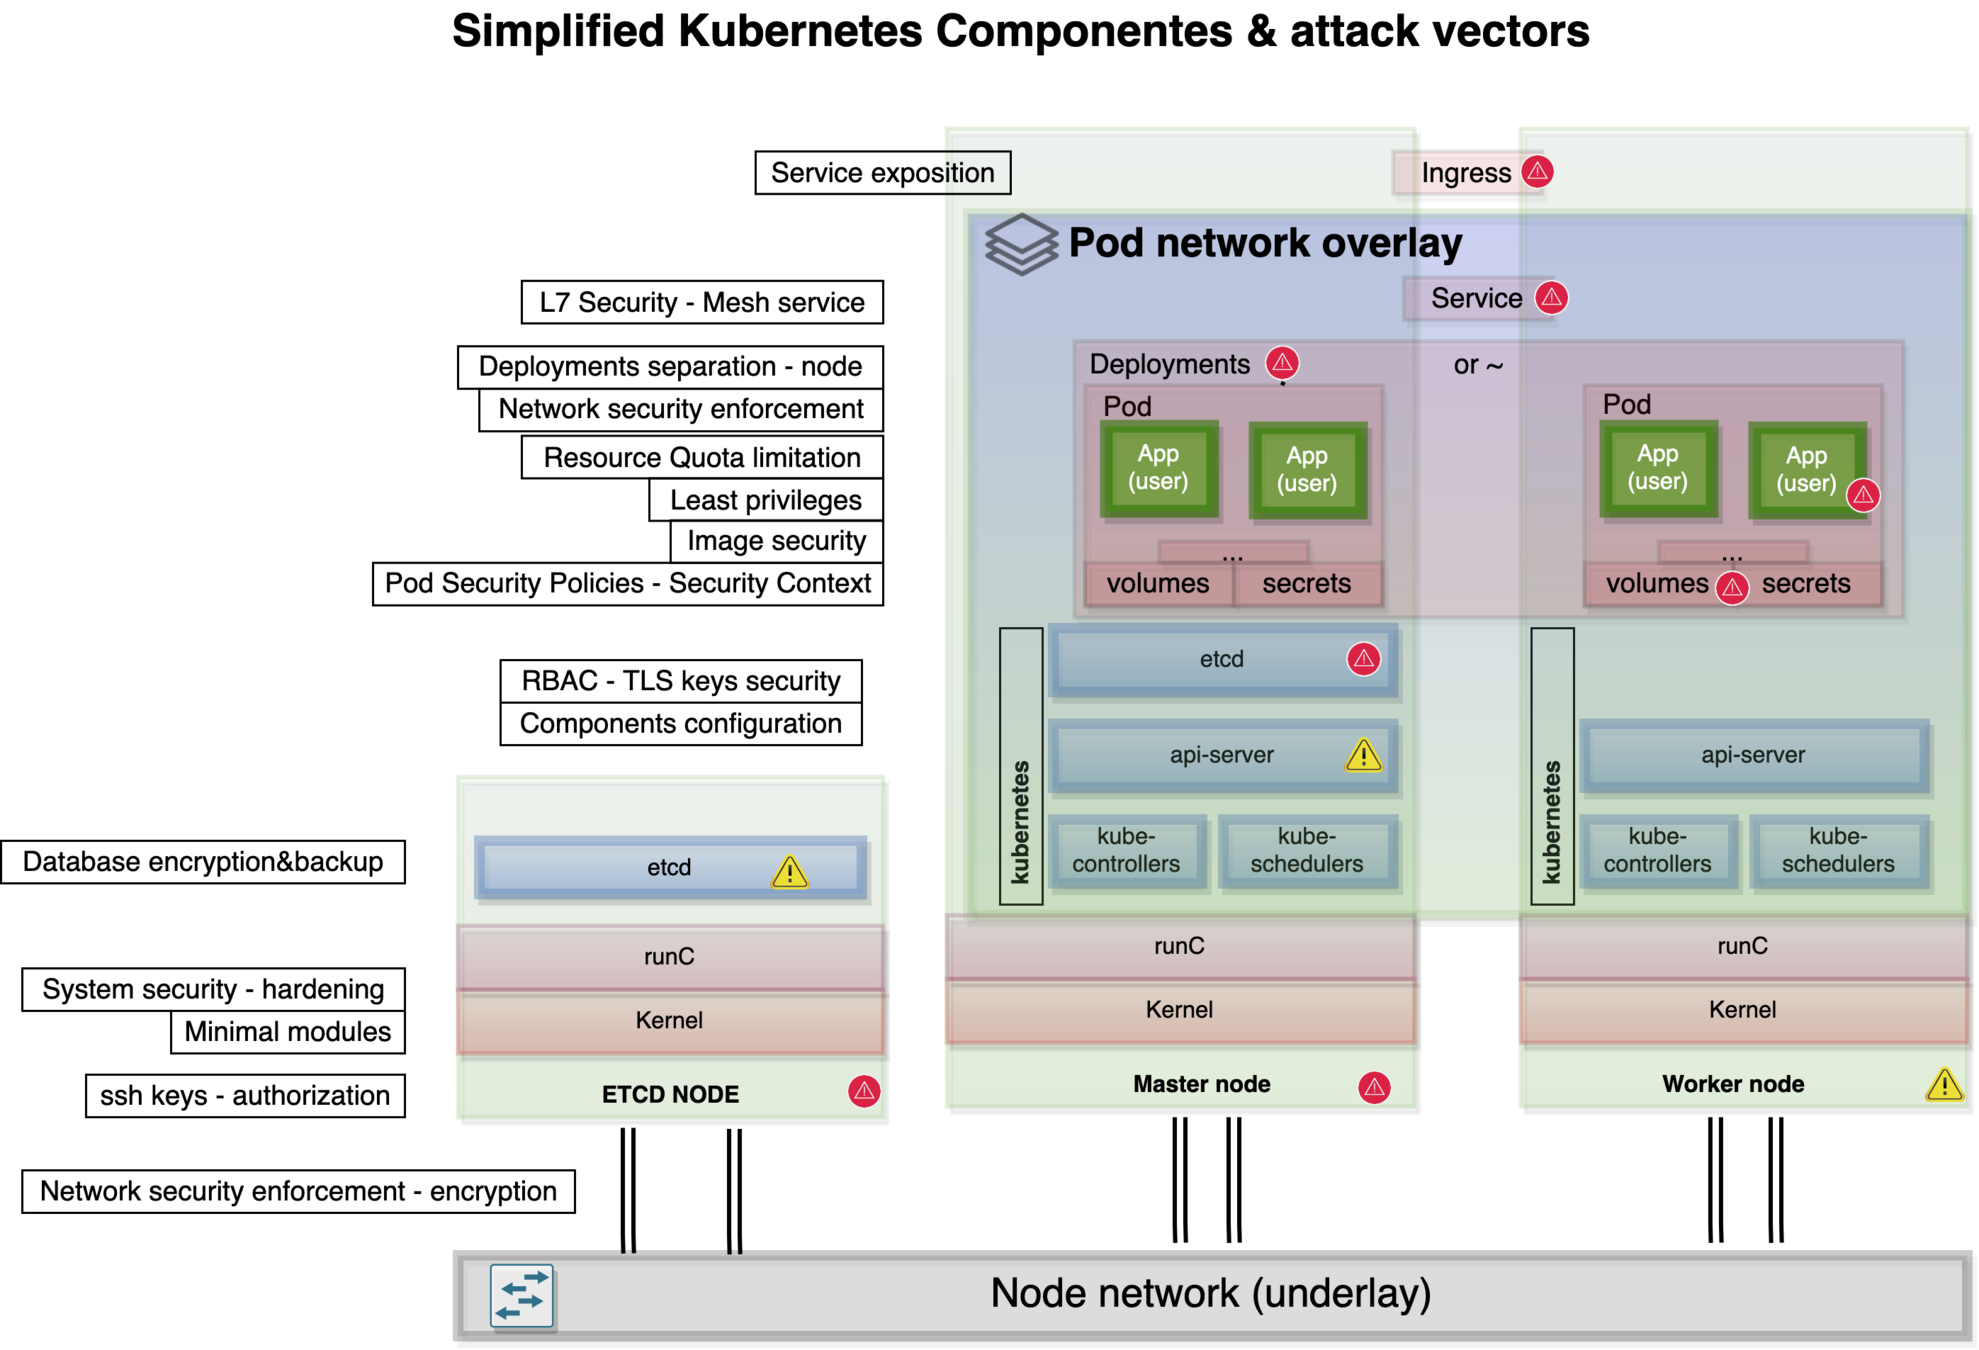The height and width of the screenshot is (1350, 1979).
Task: Click the red alert on master etcd box
Action: (x=1363, y=659)
